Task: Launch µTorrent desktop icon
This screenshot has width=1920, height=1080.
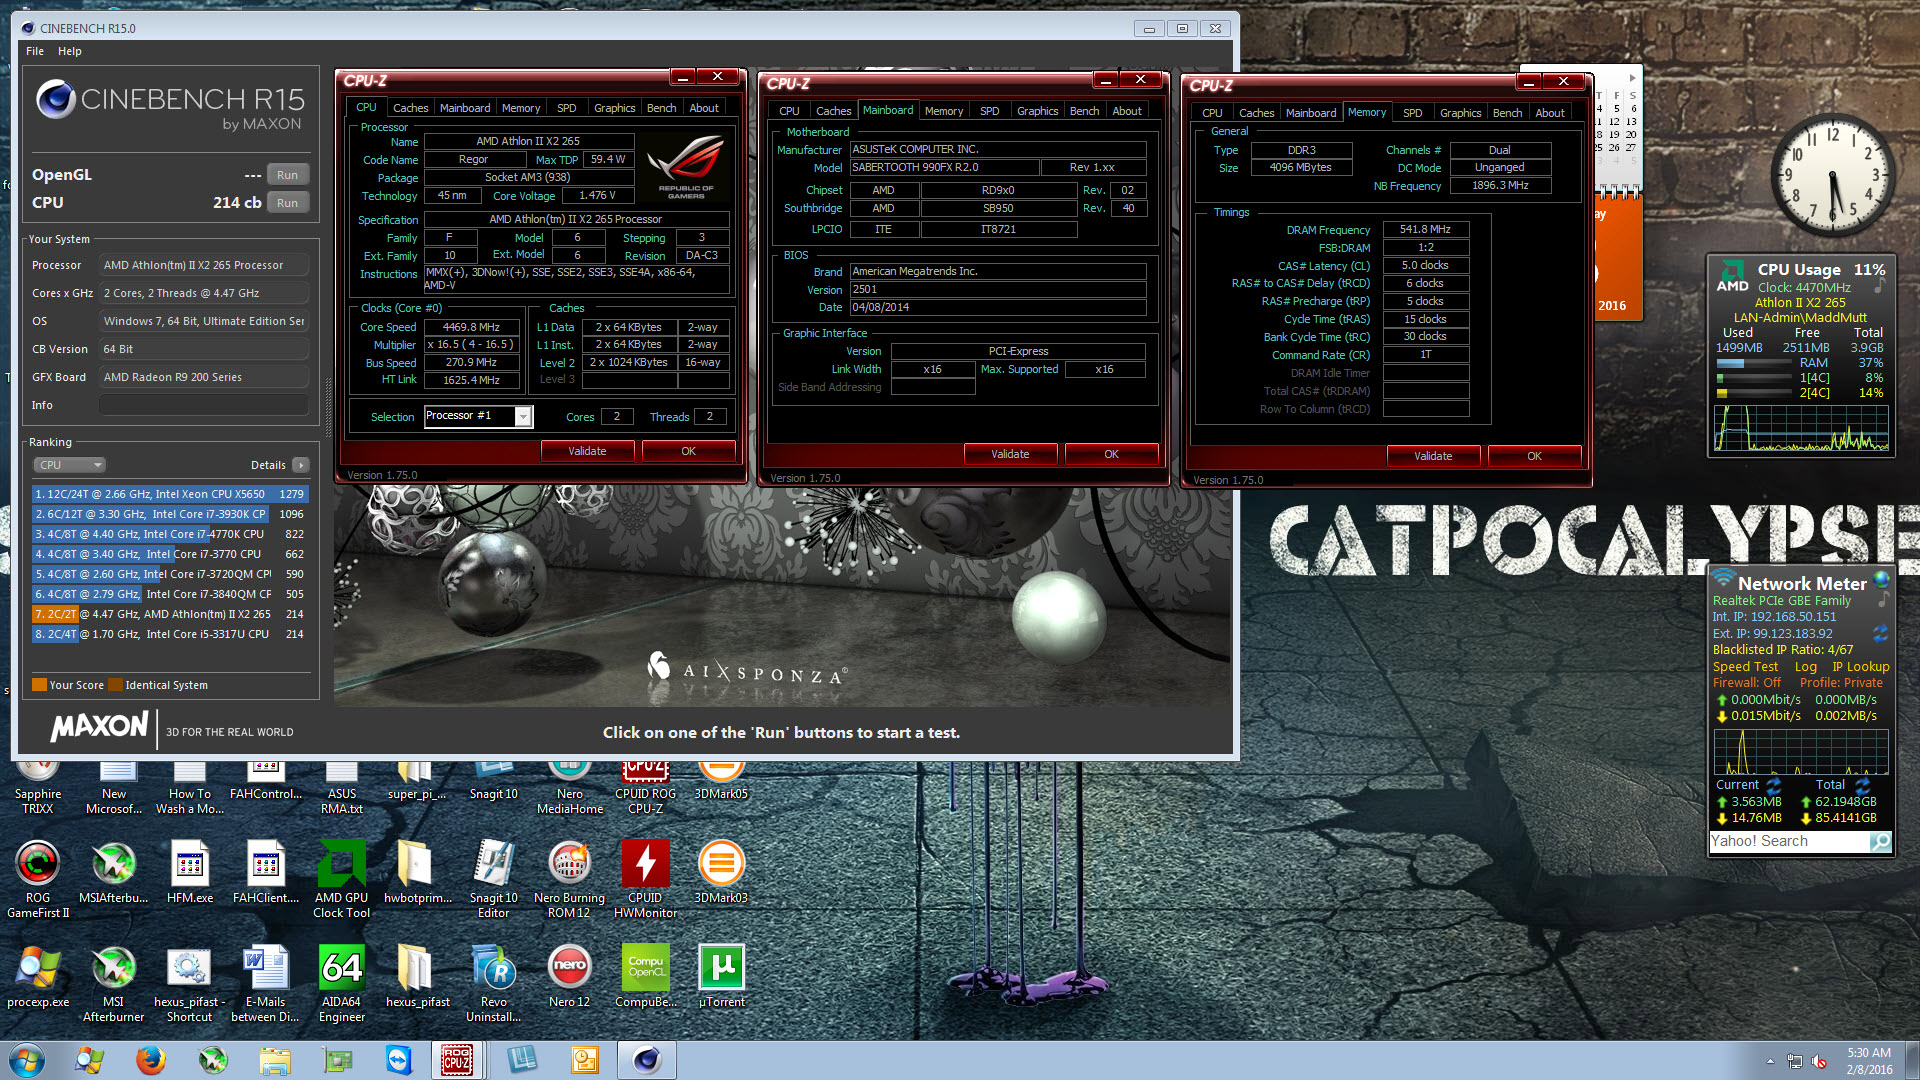Action: pyautogui.click(x=722, y=976)
